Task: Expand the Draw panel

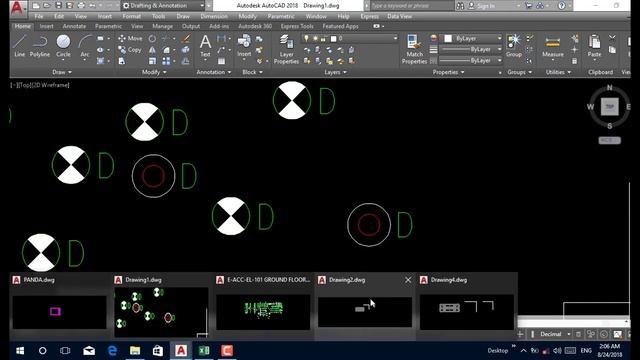Action: click(62, 72)
